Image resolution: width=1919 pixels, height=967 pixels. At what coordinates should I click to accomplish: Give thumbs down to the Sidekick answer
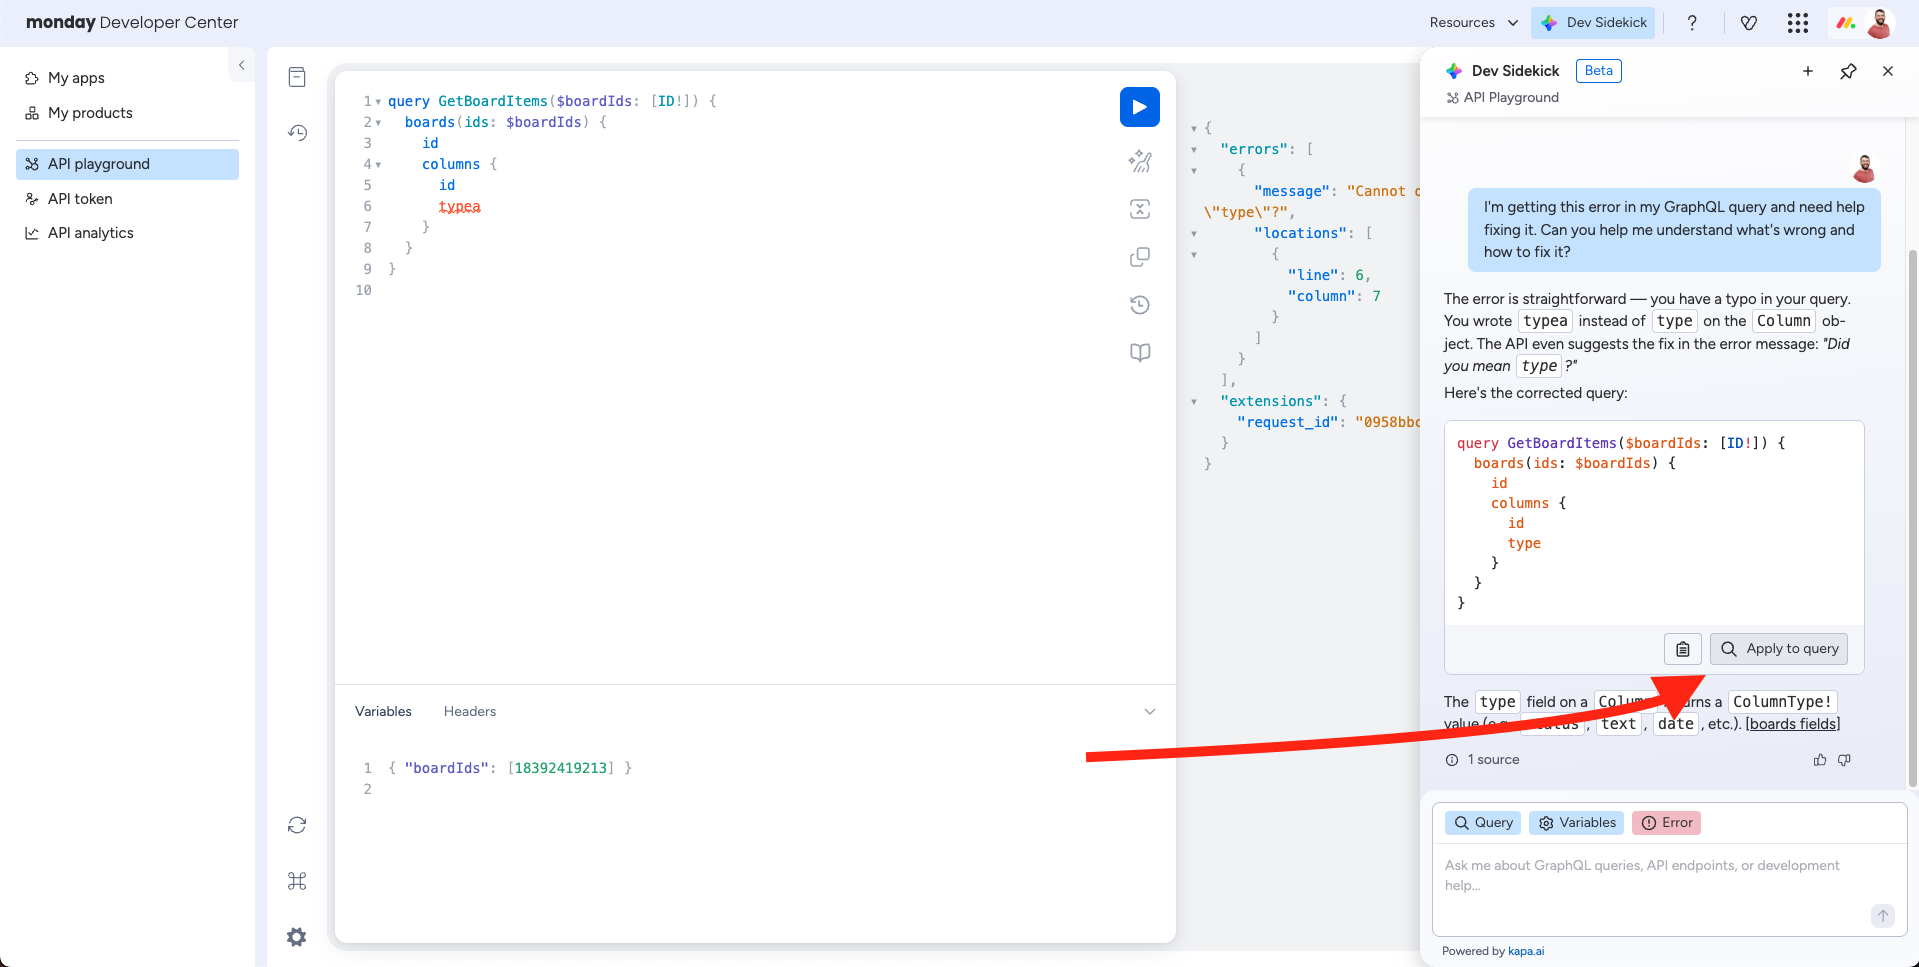tap(1845, 760)
